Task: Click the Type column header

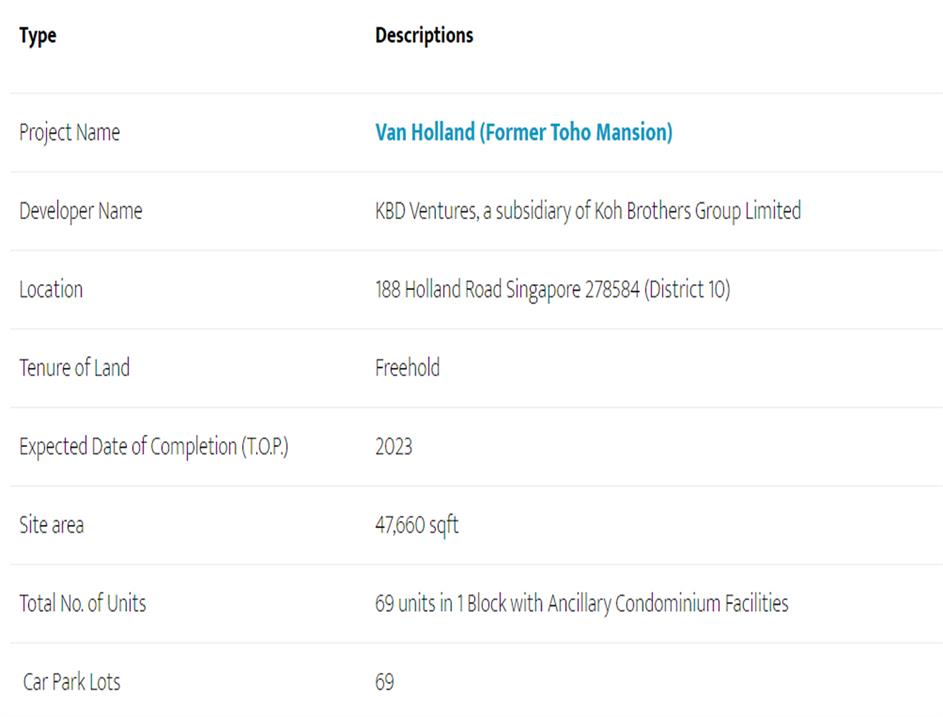Action: click(38, 35)
